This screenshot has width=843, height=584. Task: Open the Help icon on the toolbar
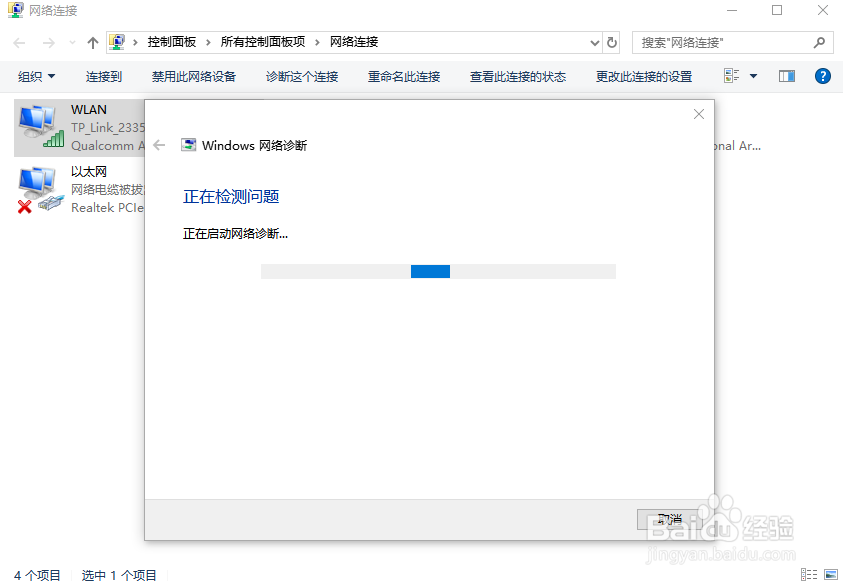[822, 76]
